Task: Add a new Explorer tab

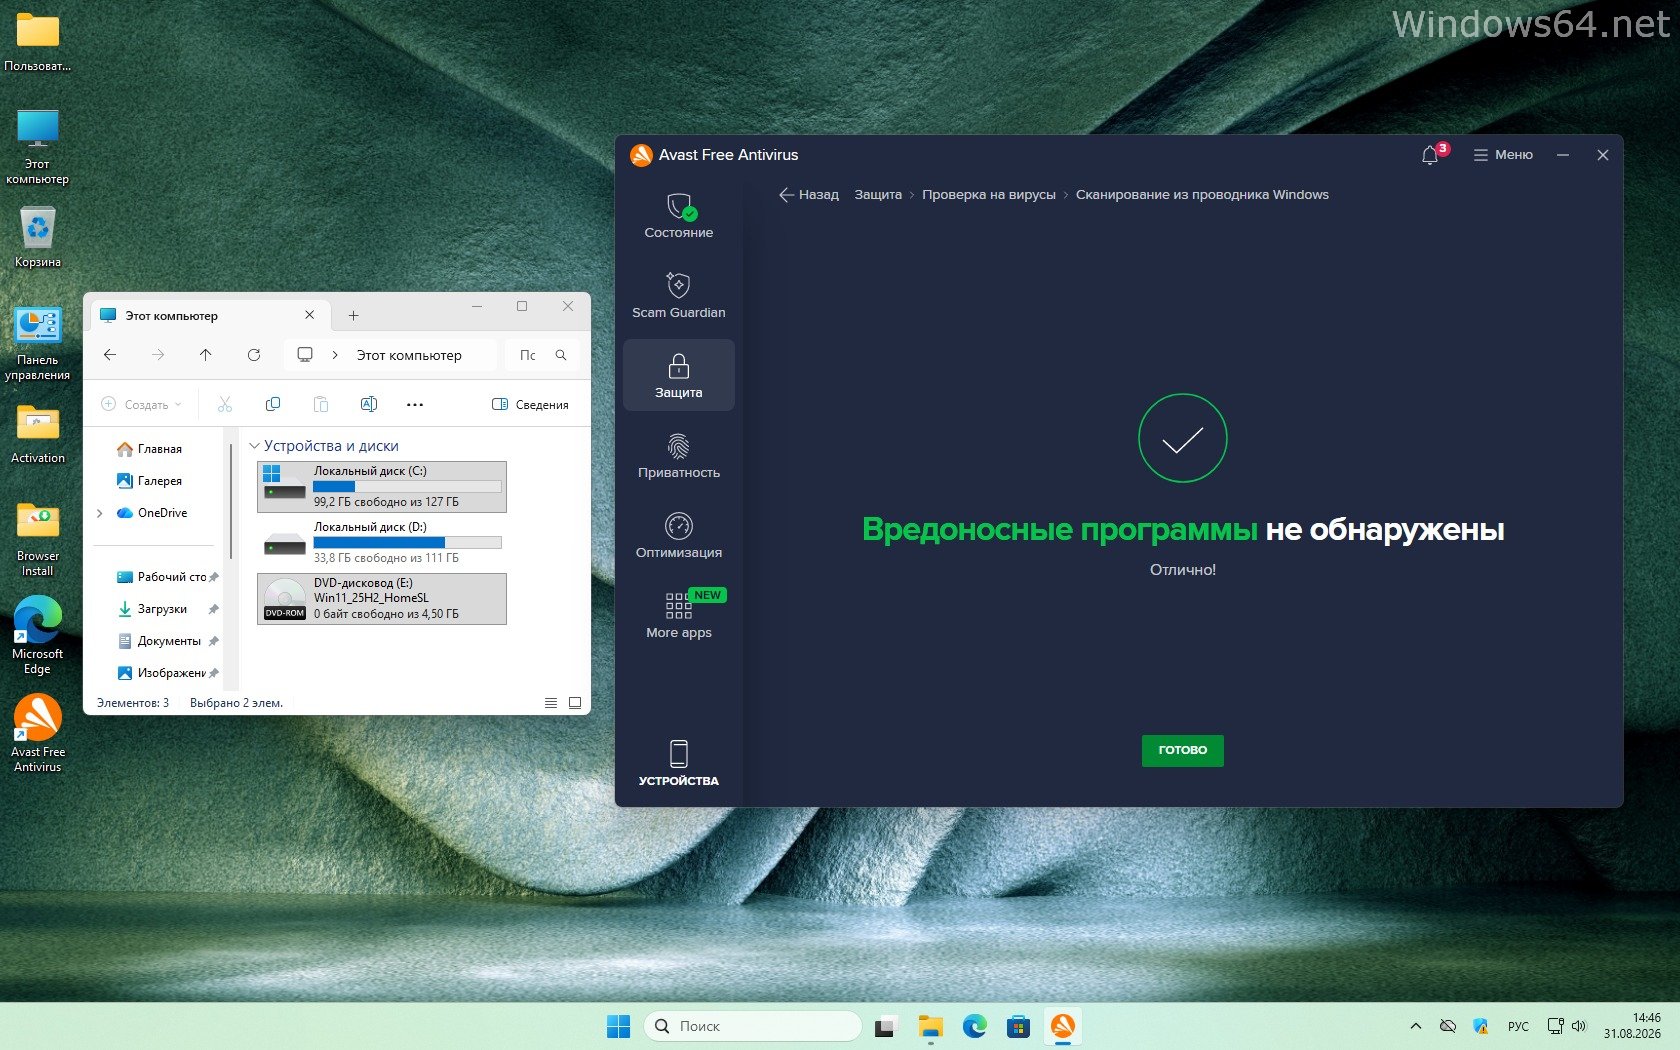Action: pyautogui.click(x=353, y=316)
